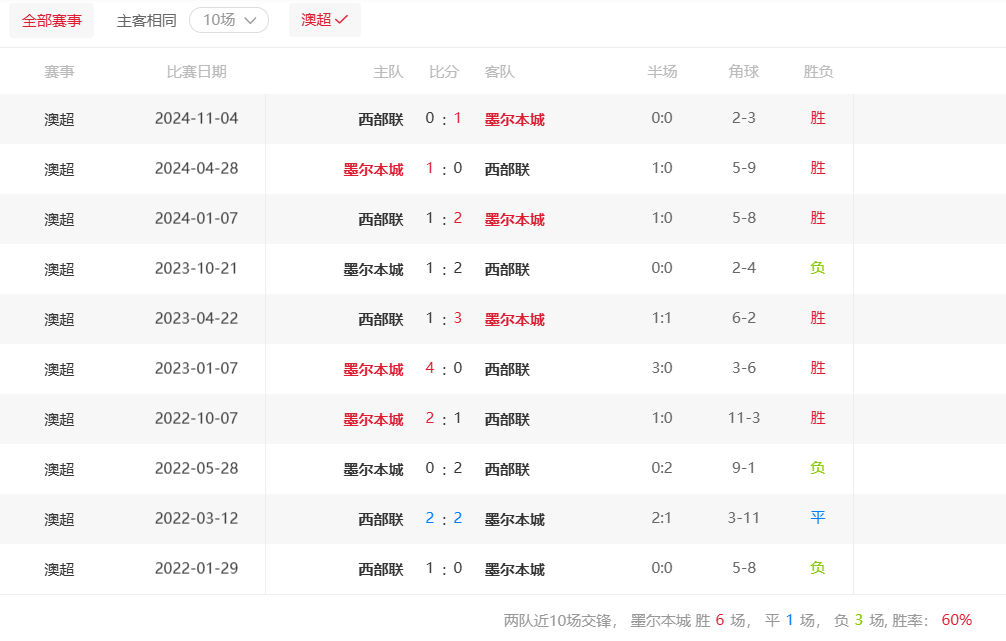This screenshot has width=1006, height=641.
Task: Open the 10场 match count dropdown
Action: (229, 21)
